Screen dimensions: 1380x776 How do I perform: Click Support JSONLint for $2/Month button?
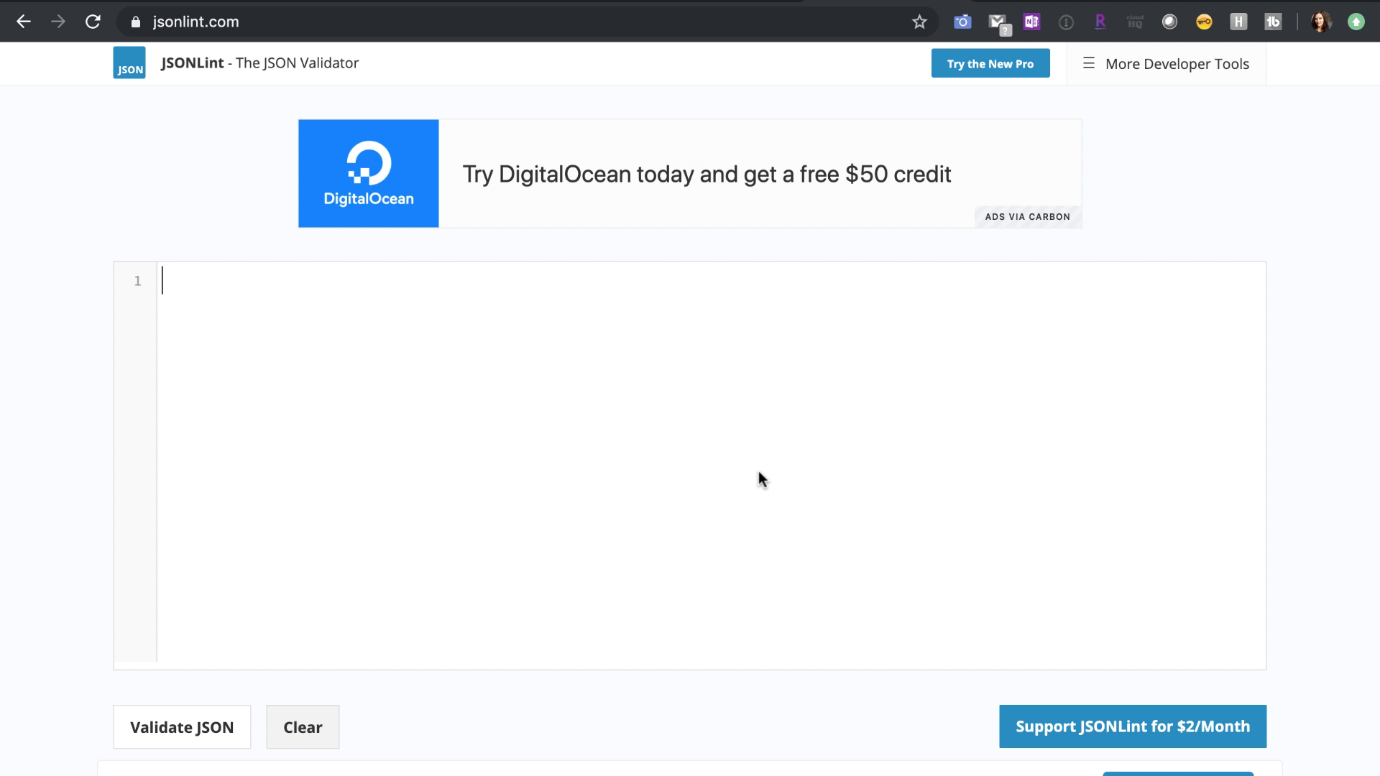(1133, 727)
